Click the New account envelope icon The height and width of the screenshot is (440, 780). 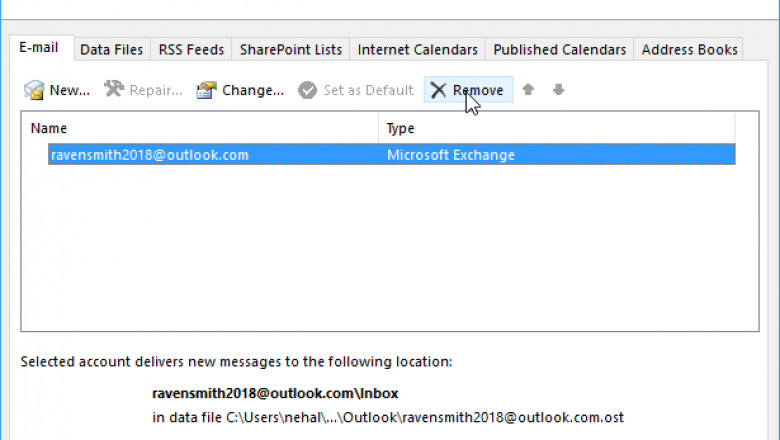click(x=34, y=90)
